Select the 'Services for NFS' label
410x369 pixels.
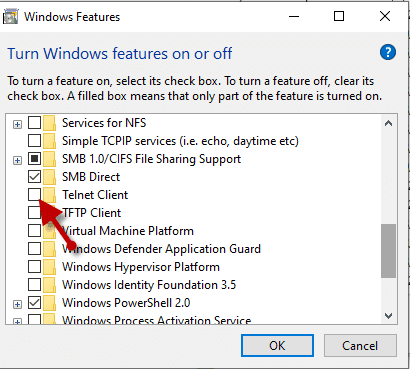point(104,123)
